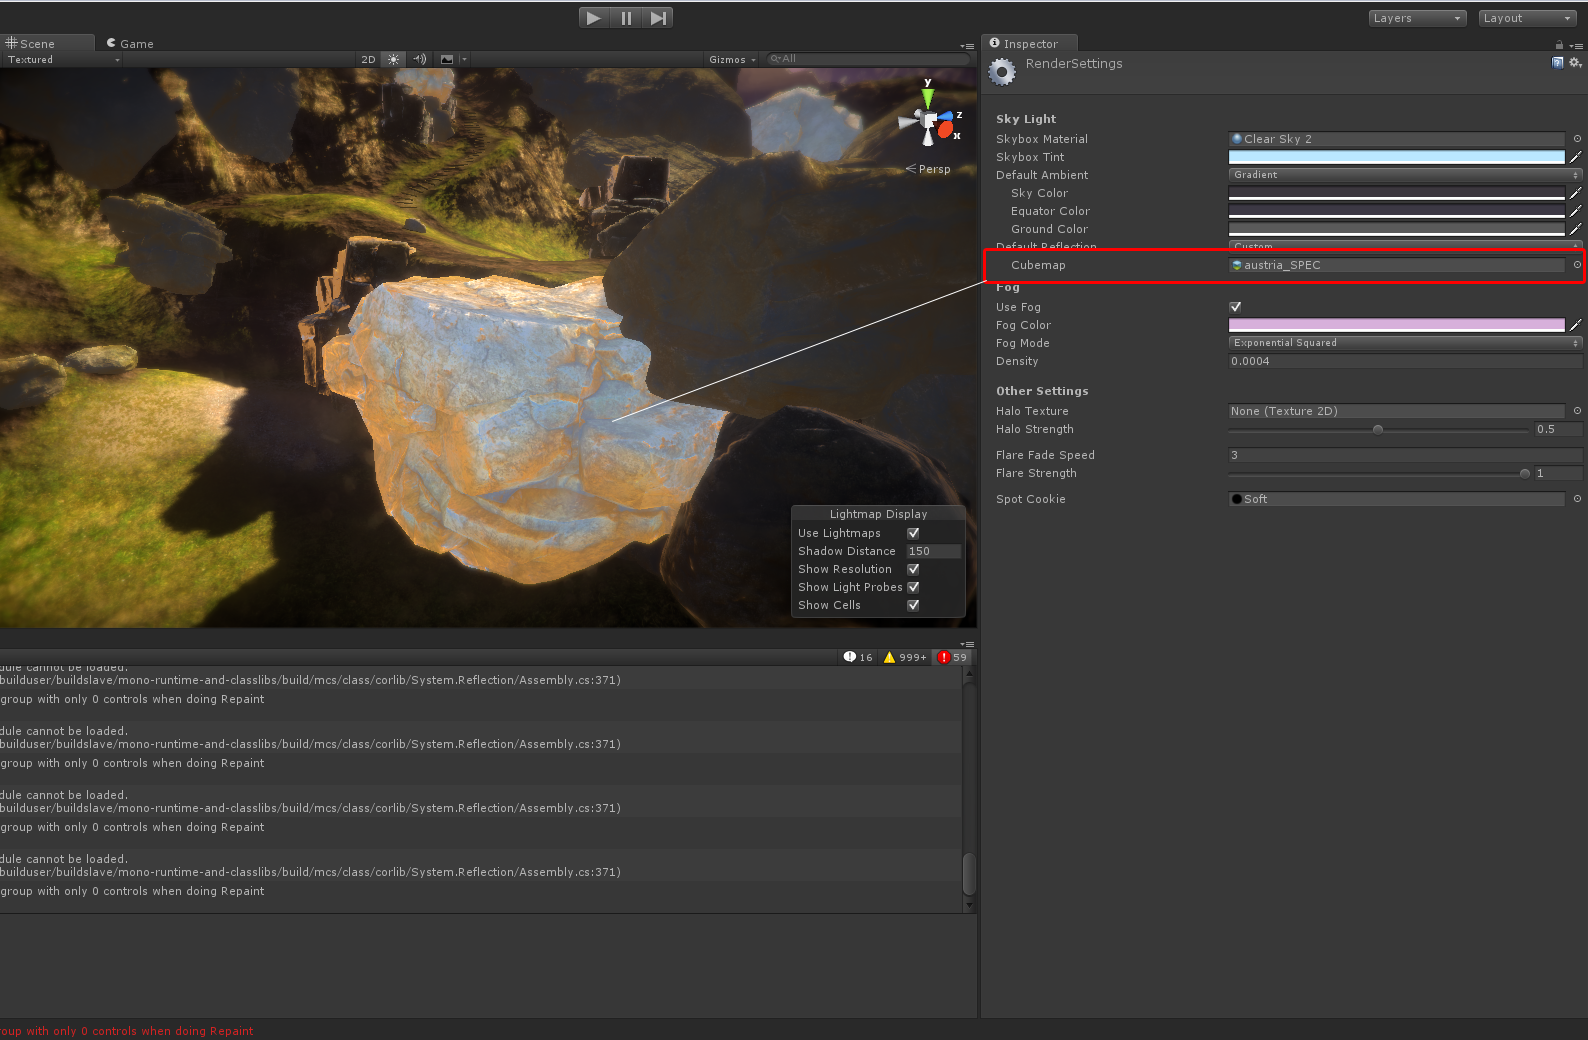
Task: Expand the Default Ambient Gradient dropdown
Action: coord(1405,175)
